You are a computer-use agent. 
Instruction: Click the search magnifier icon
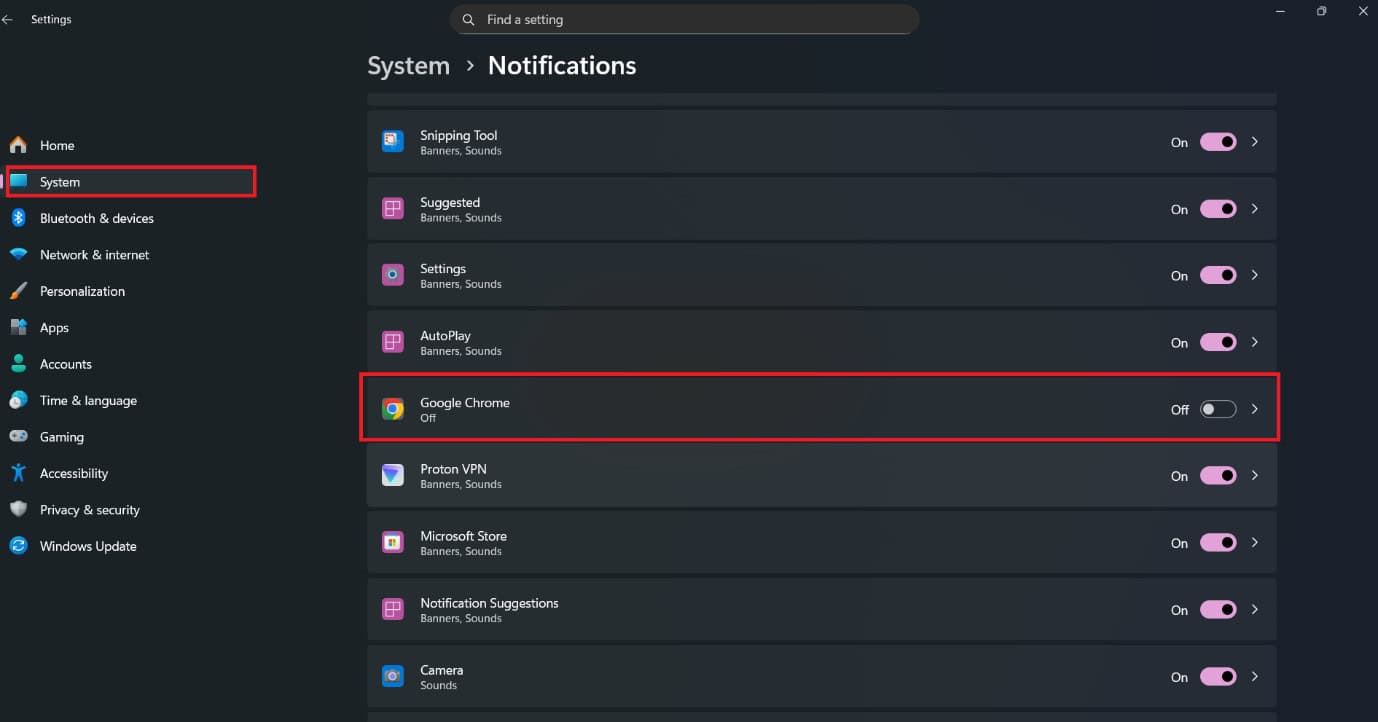point(469,20)
